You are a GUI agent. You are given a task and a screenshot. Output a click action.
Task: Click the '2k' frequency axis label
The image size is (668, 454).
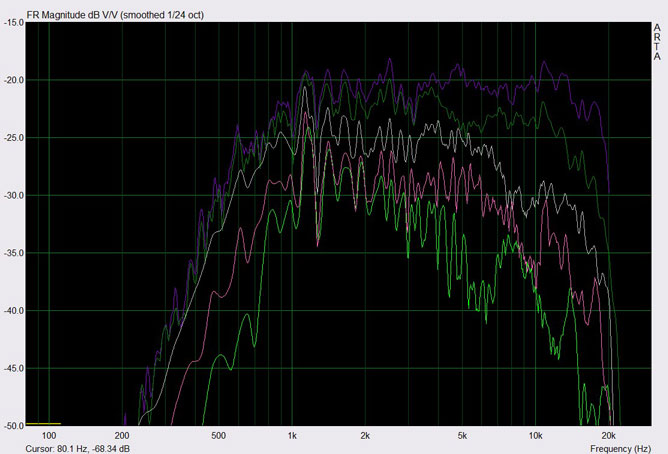point(365,436)
